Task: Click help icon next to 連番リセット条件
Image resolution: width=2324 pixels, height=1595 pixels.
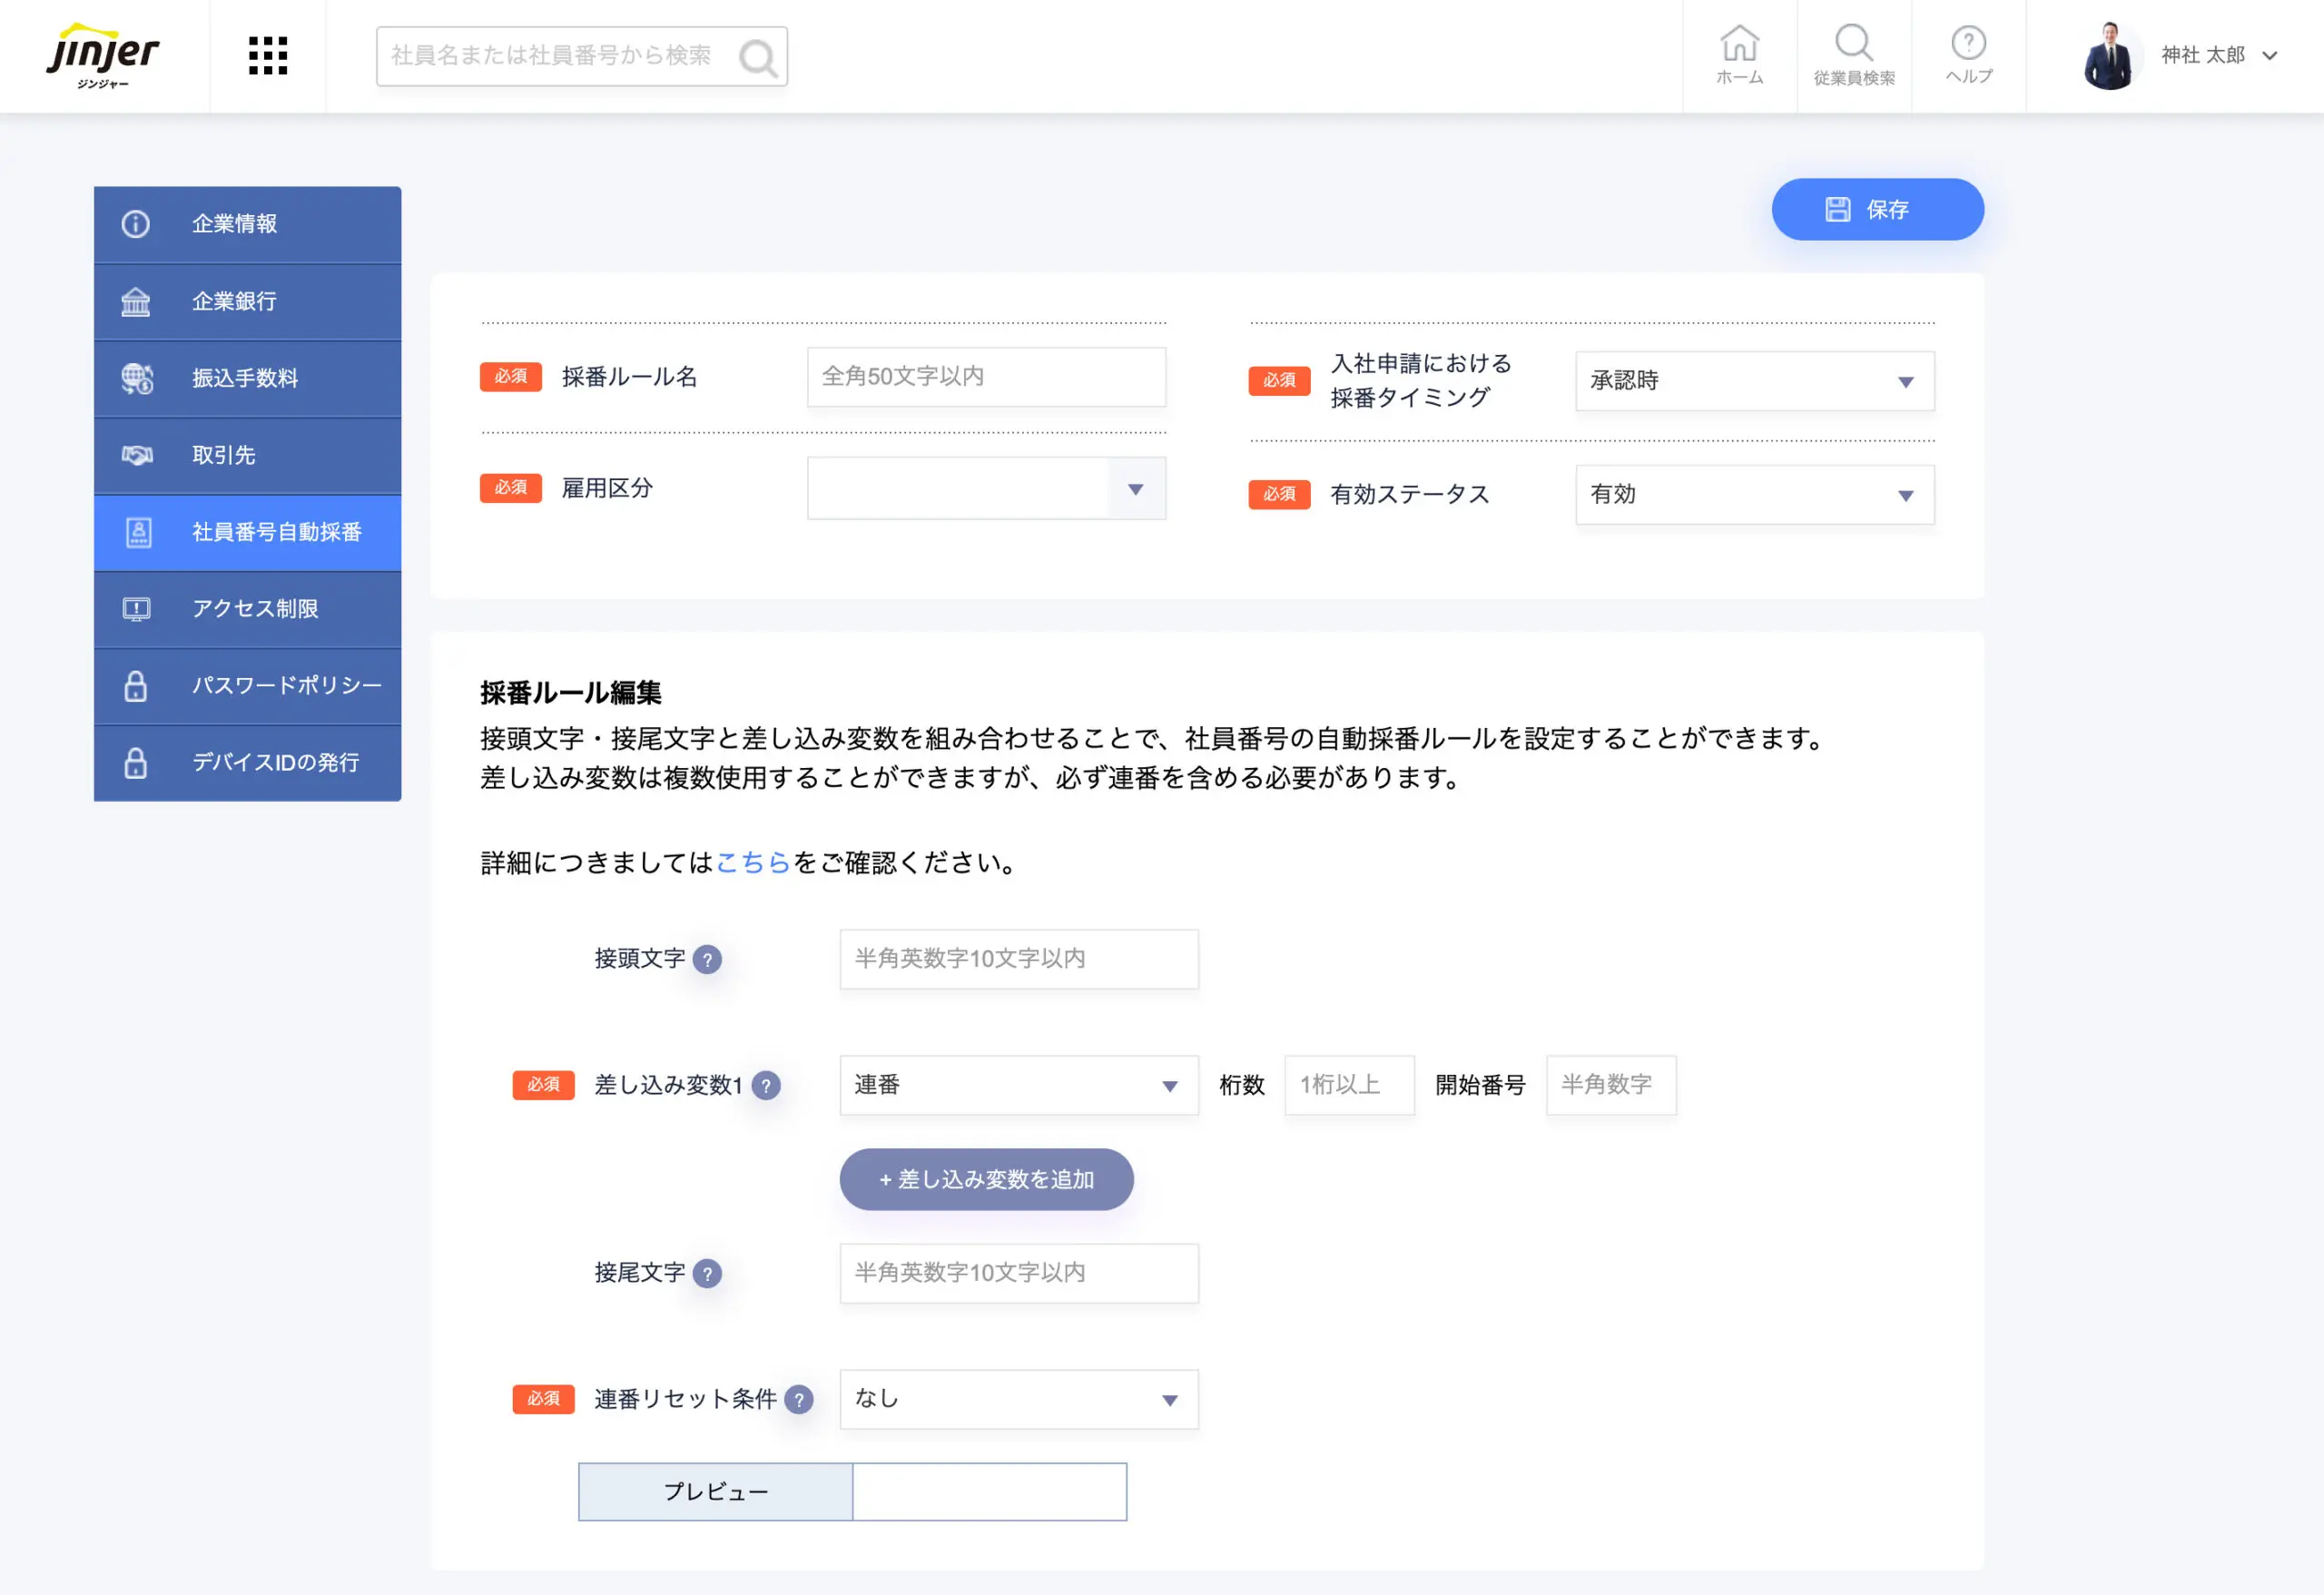Action: [798, 1399]
